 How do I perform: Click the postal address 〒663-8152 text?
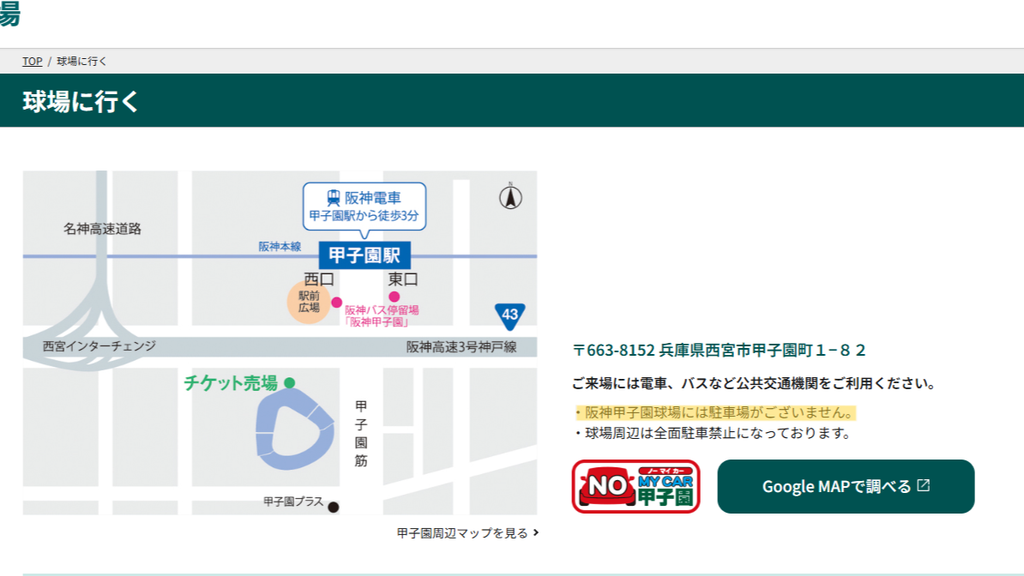(x=719, y=350)
